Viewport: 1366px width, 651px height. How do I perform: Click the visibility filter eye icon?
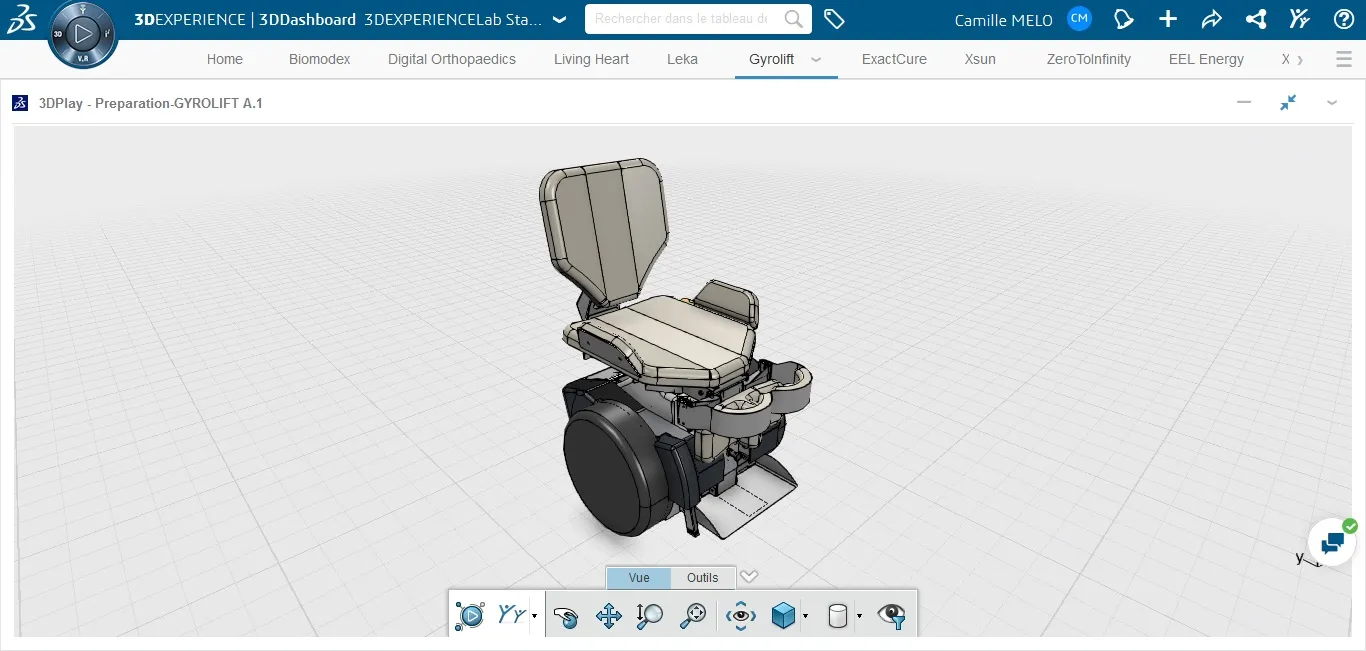(893, 615)
